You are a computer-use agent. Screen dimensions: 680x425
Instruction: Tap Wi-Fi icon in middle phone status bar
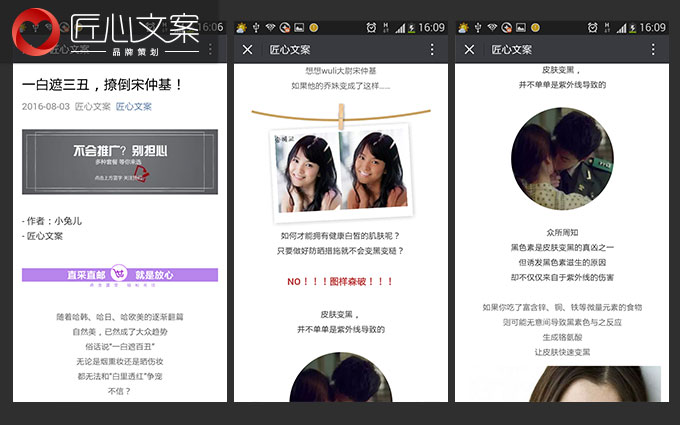pyautogui.click(x=270, y=27)
